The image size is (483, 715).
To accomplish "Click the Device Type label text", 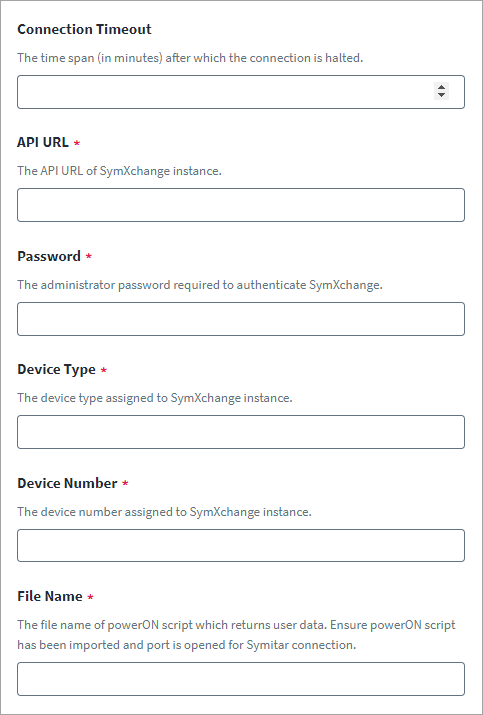I will click(x=57, y=369).
